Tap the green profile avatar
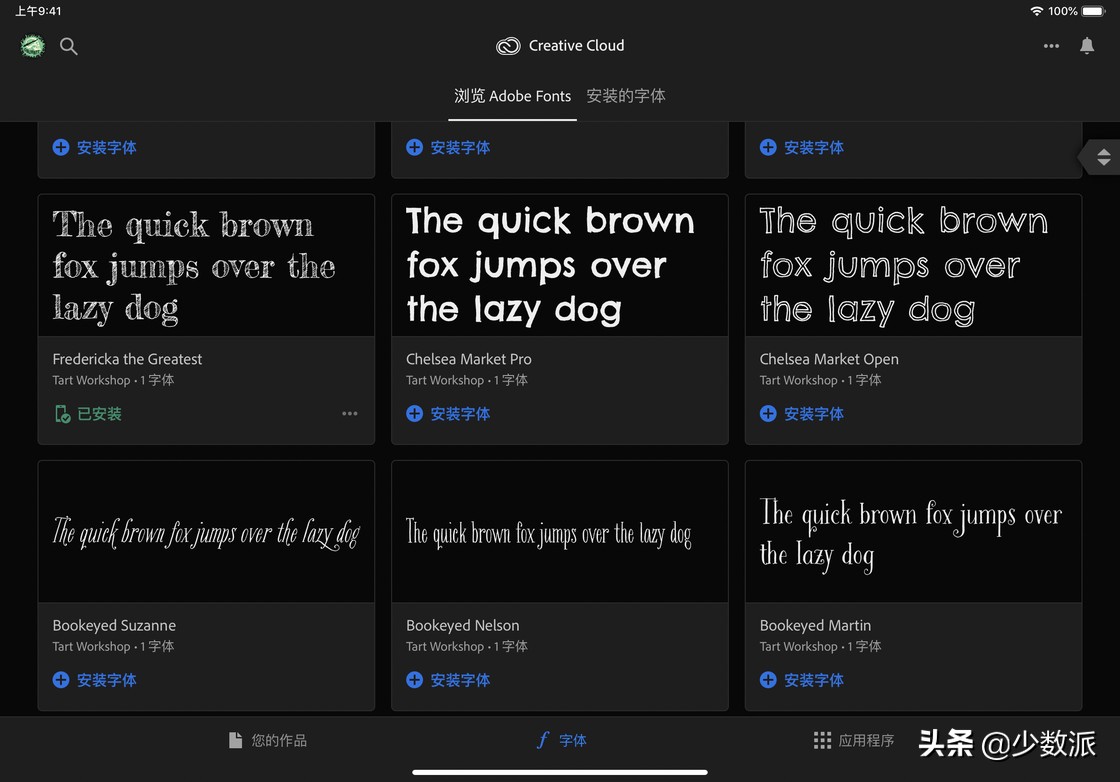This screenshot has height=782, width=1120. [x=32, y=46]
